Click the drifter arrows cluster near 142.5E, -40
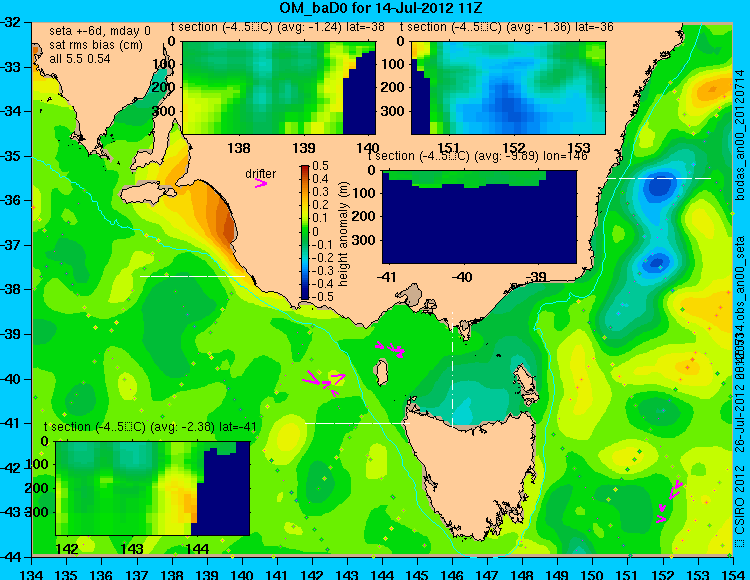The image size is (750, 580). pos(324,381)
